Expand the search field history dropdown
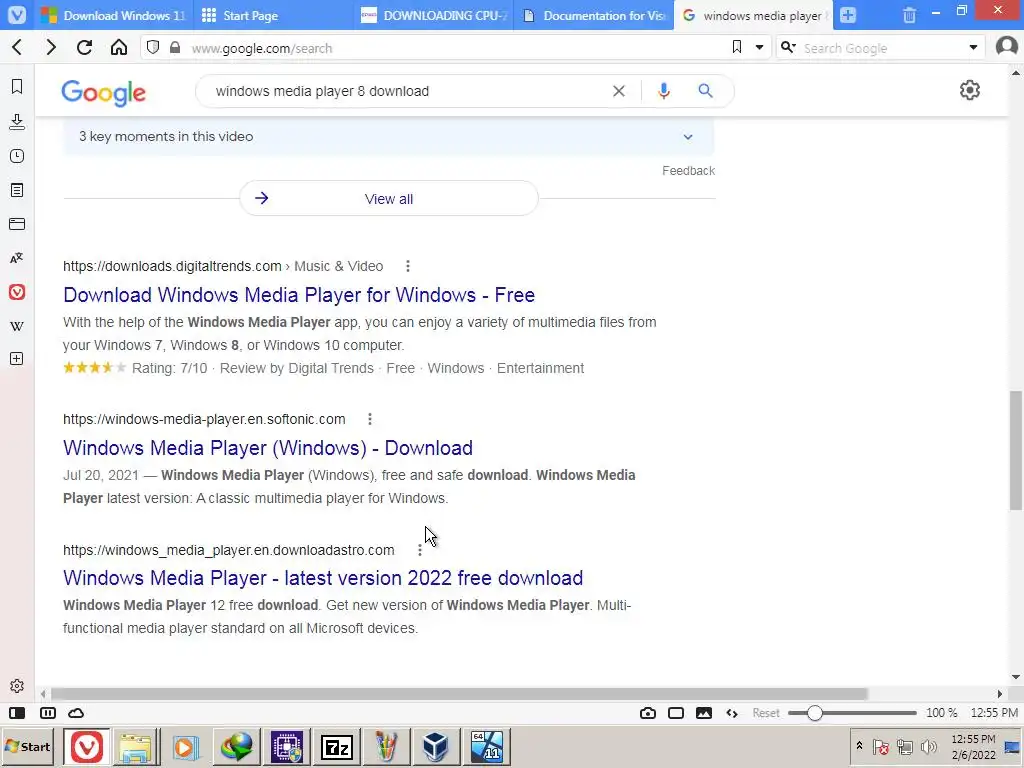The image size is (1024, 768). (973, 48)
